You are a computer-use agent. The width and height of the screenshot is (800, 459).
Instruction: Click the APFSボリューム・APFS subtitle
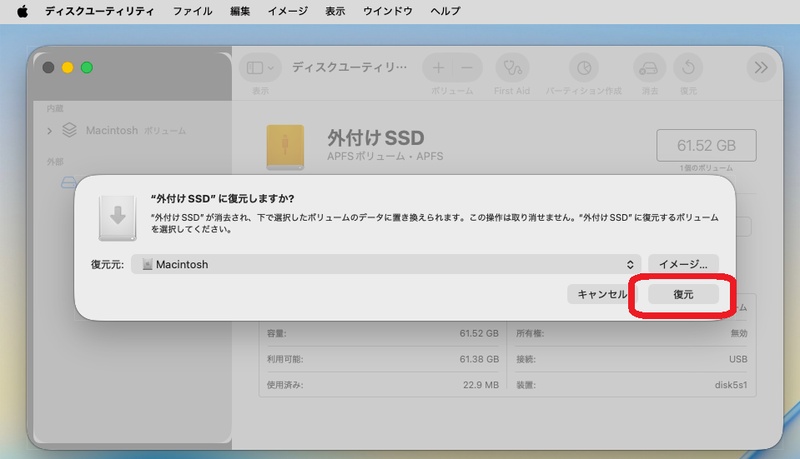[385, 156]
